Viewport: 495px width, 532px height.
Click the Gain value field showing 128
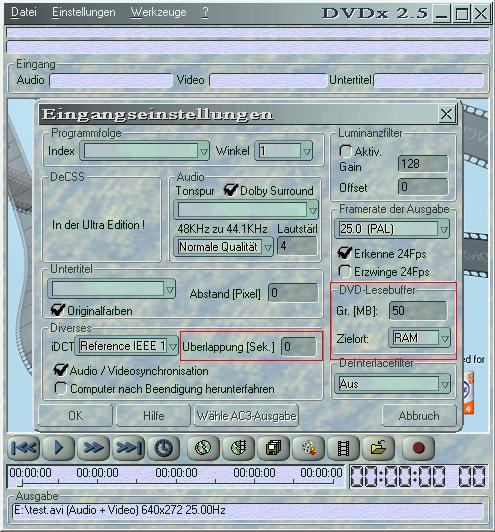(x=423, y=164)
